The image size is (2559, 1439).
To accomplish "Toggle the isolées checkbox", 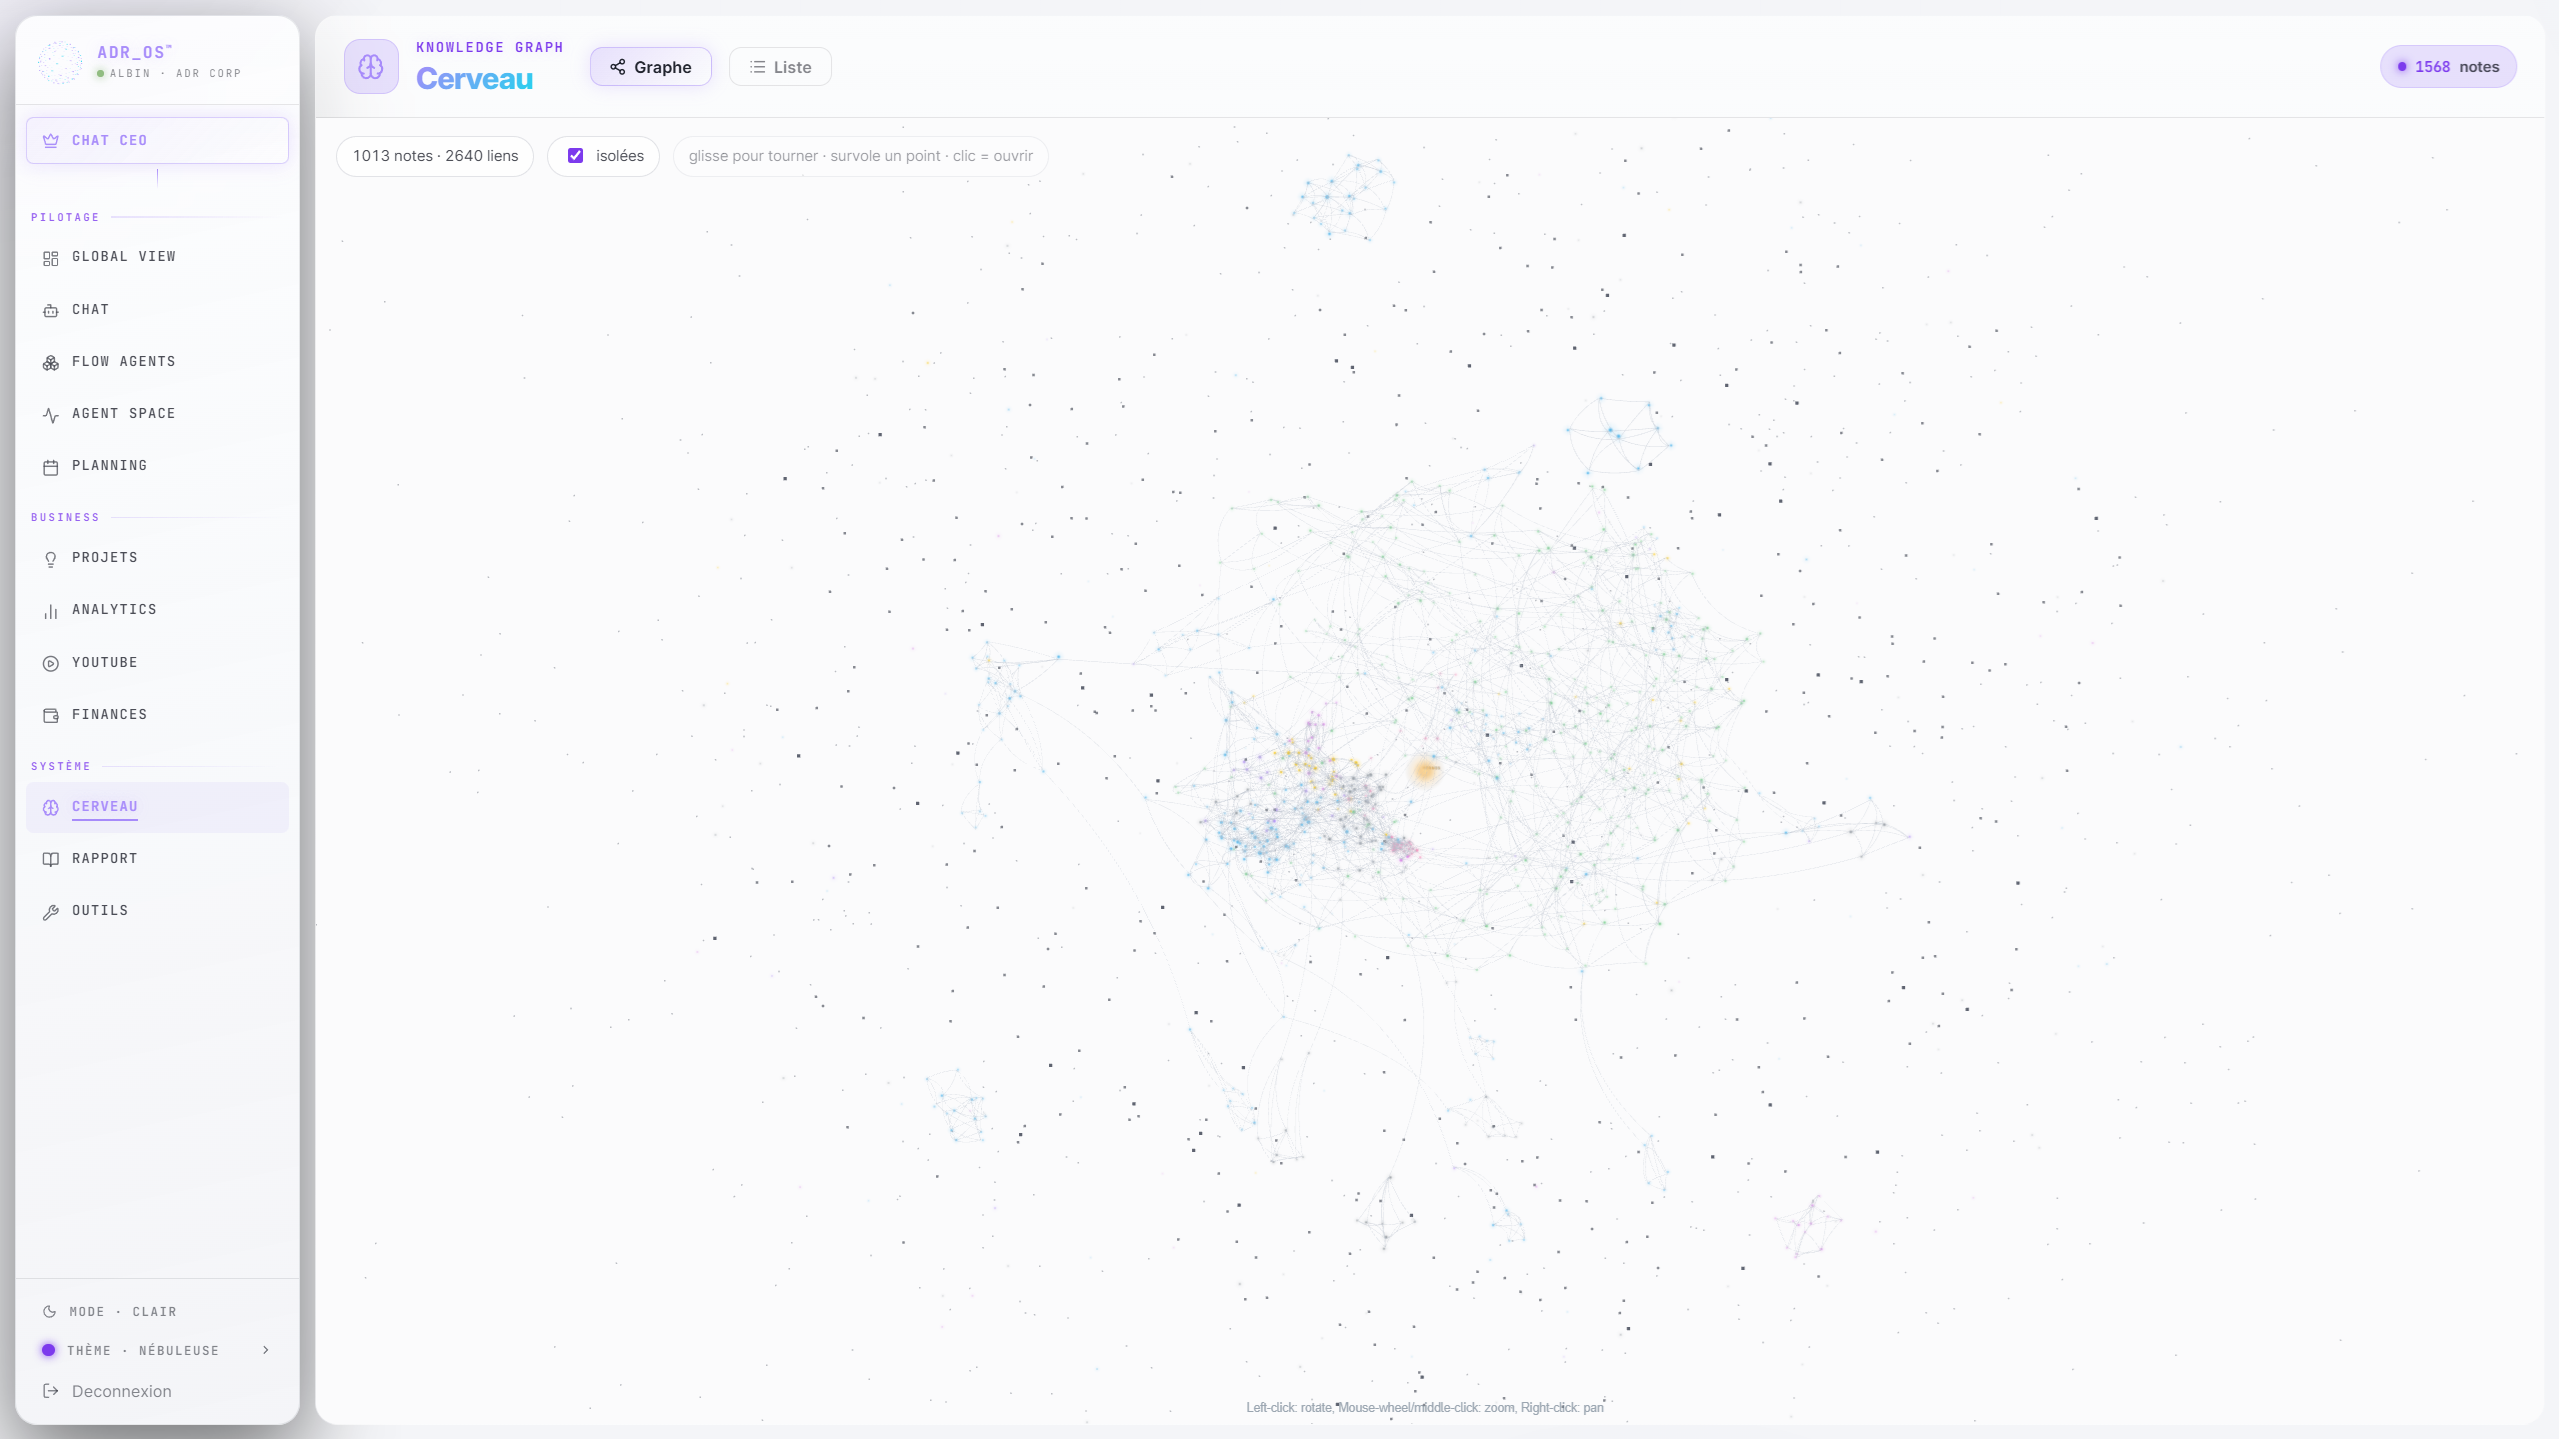I will point(576,156).
